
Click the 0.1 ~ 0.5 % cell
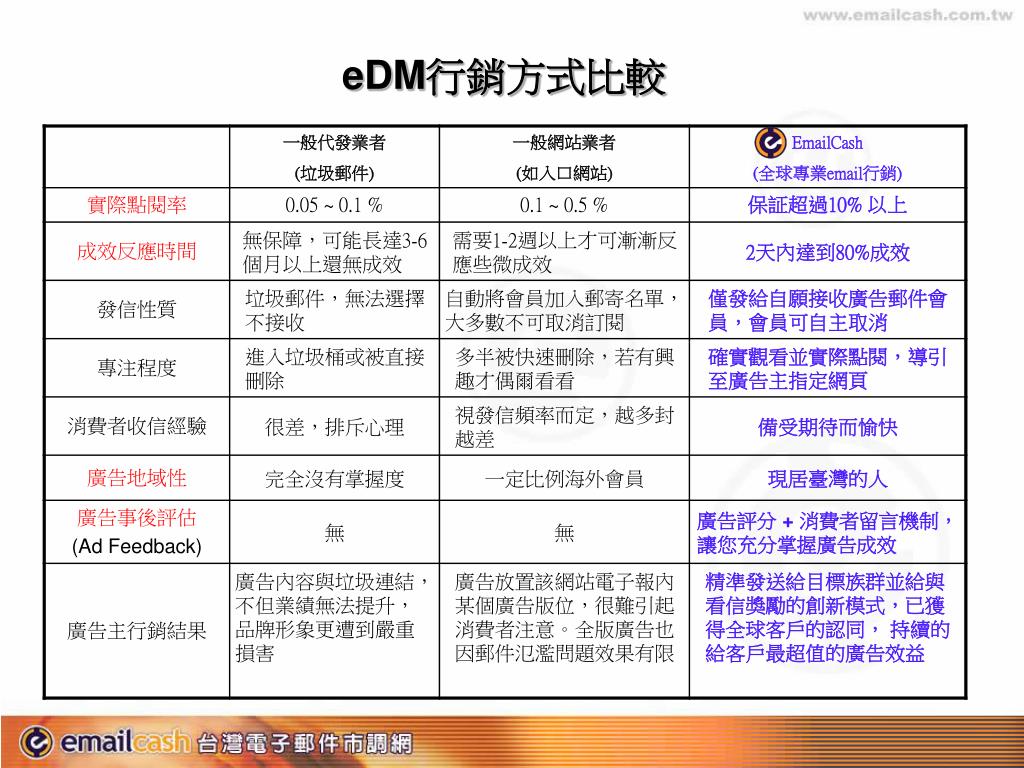(564, 205)
